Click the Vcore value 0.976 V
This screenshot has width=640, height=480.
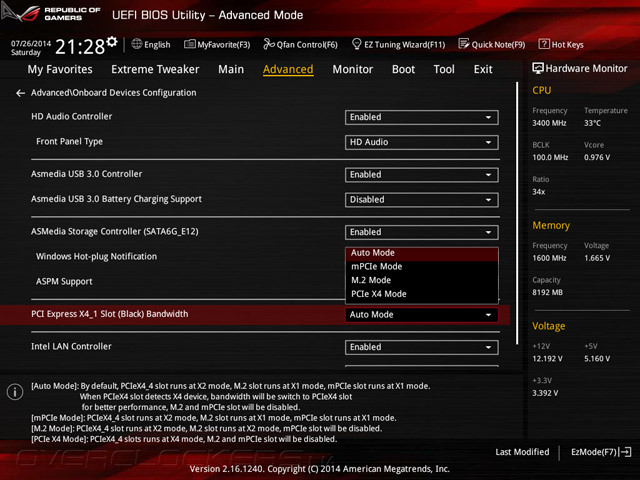pos(597,158)
